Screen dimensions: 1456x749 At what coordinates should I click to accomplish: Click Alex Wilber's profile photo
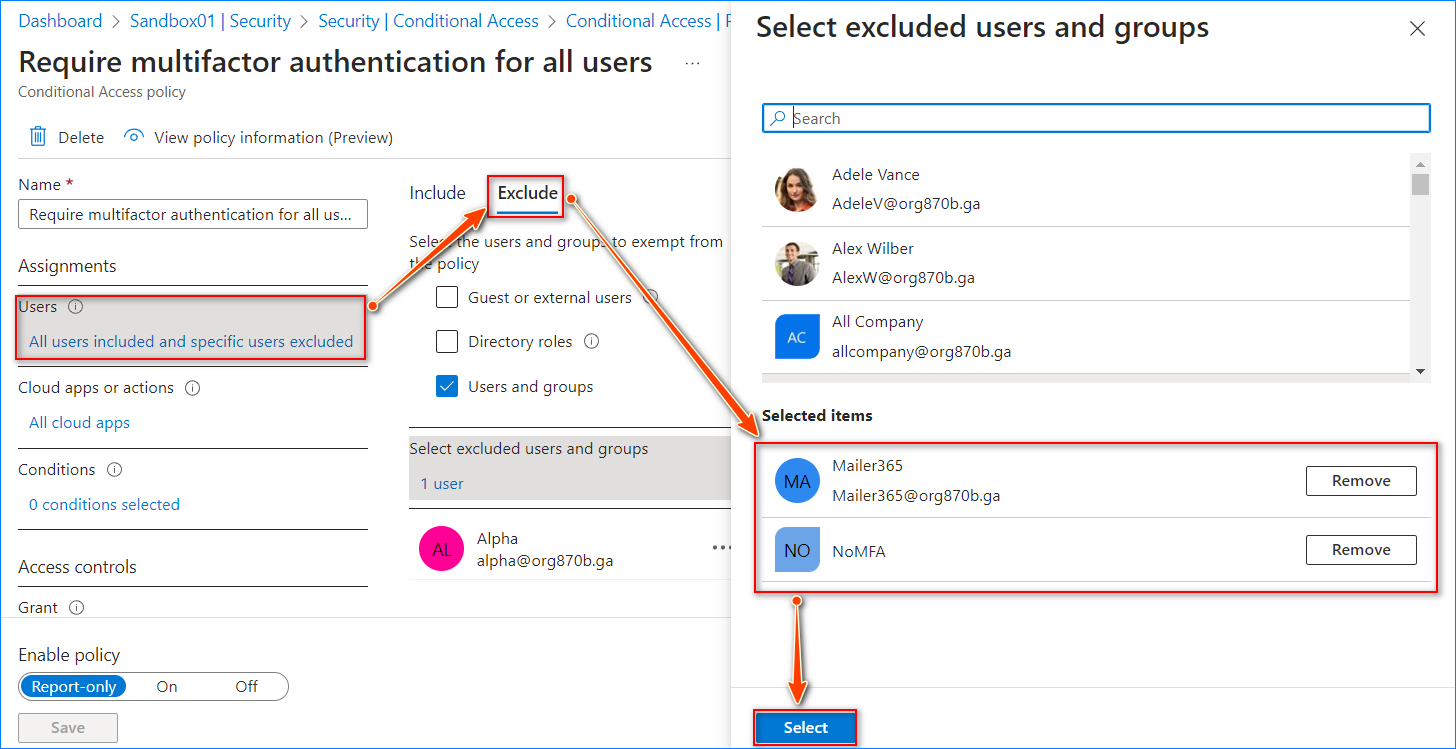point(797,263)
